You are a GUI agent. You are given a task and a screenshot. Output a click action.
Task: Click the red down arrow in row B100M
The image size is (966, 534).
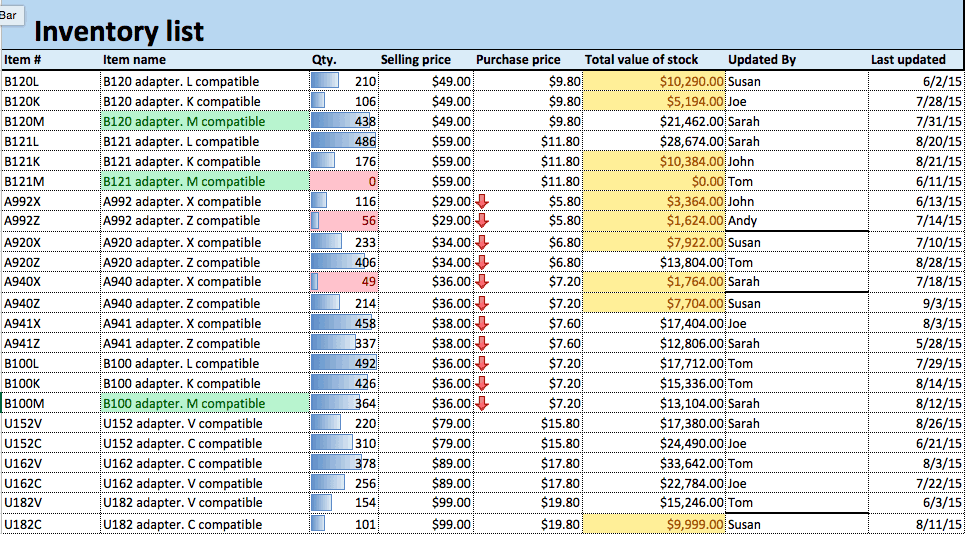[483, 404]
